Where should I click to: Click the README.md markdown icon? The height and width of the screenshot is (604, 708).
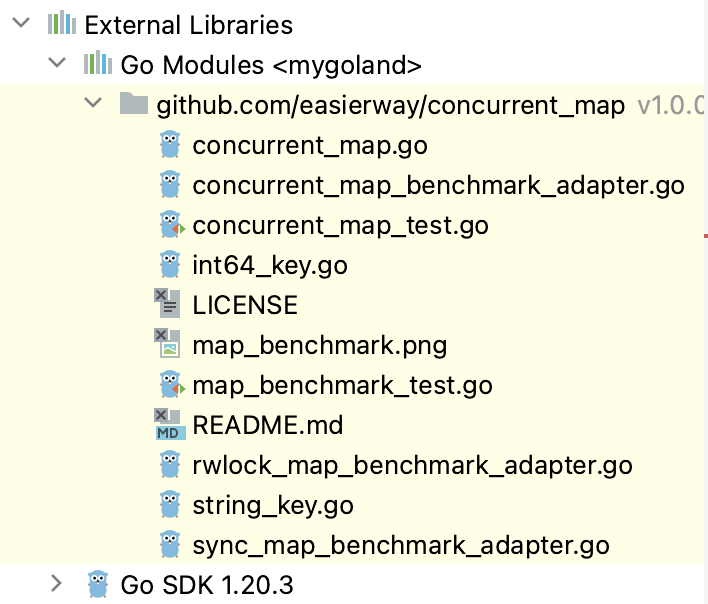(x=170, y=424)
